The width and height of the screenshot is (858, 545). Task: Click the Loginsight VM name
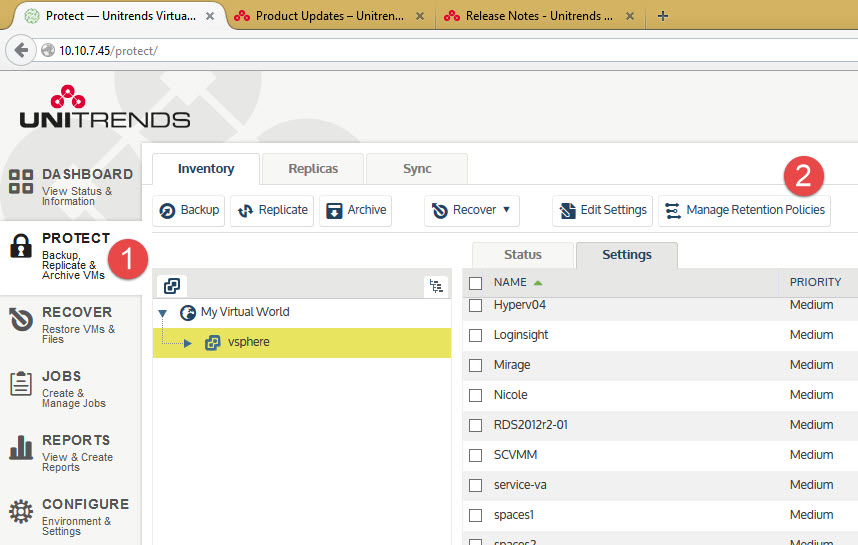point(520,335)
